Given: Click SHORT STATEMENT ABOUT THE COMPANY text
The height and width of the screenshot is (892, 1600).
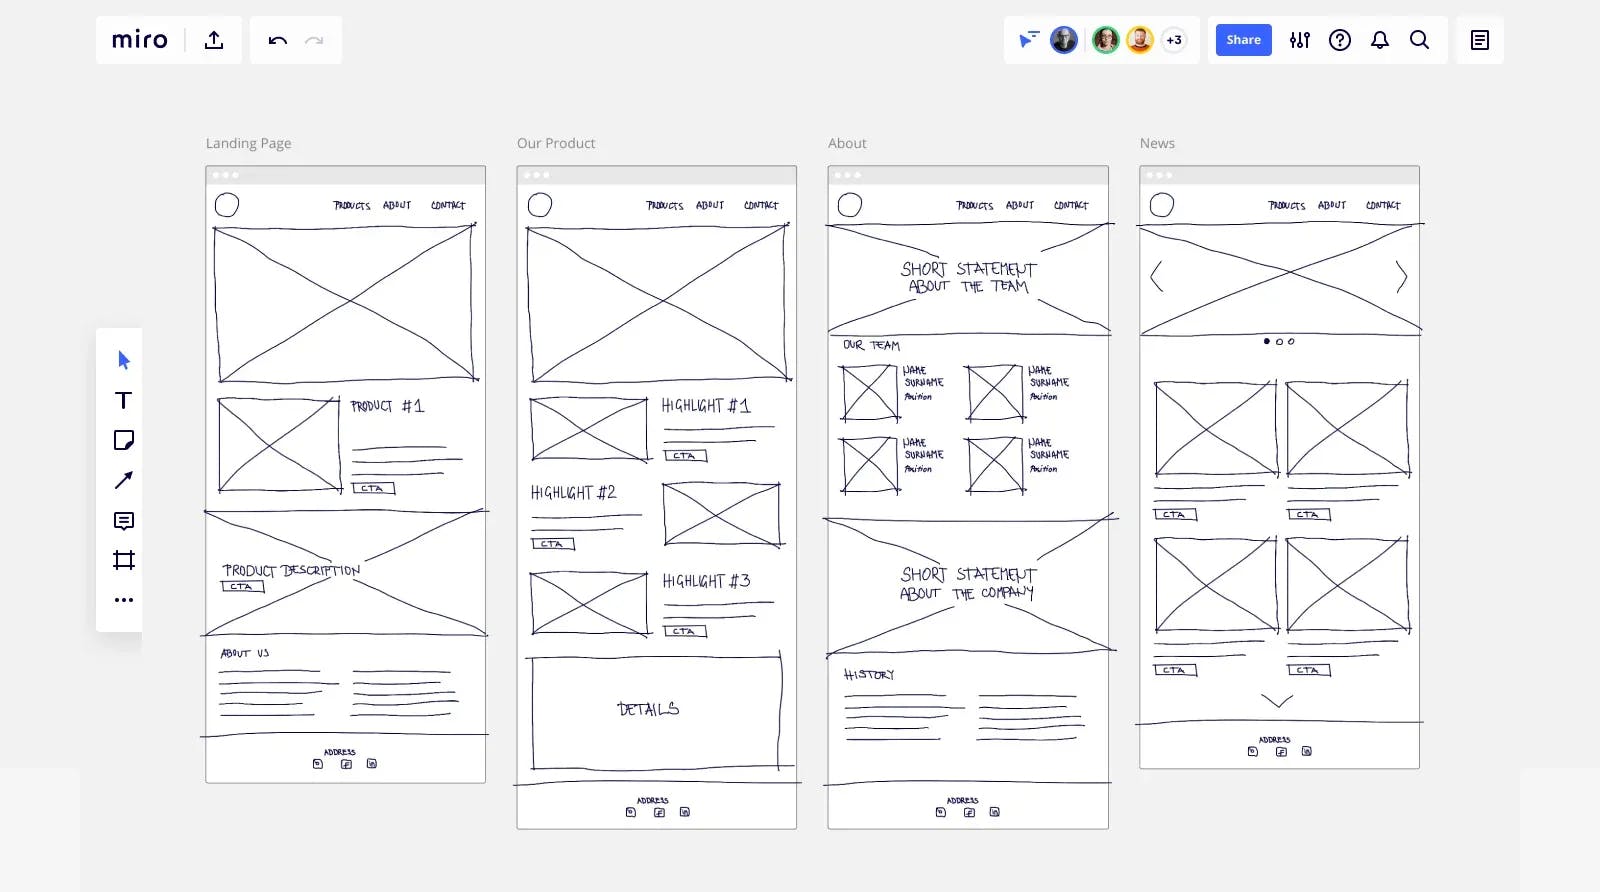Looking at the screenshot, I should (968, 583).
